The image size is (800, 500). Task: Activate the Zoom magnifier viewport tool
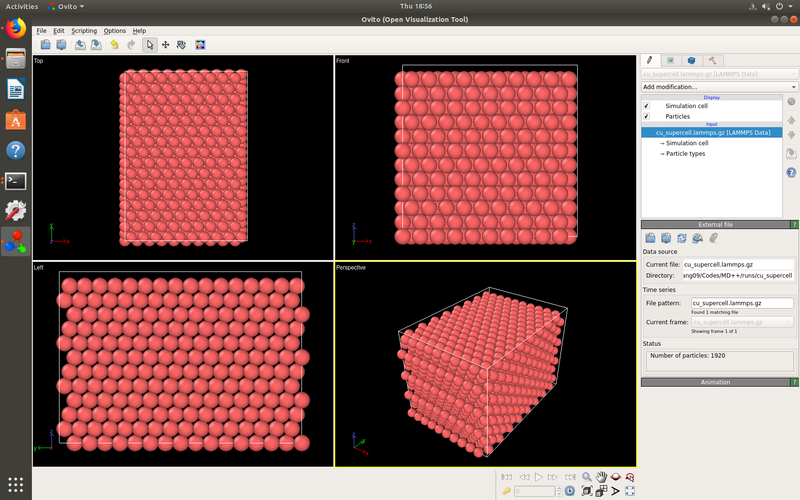coord(587,477)
